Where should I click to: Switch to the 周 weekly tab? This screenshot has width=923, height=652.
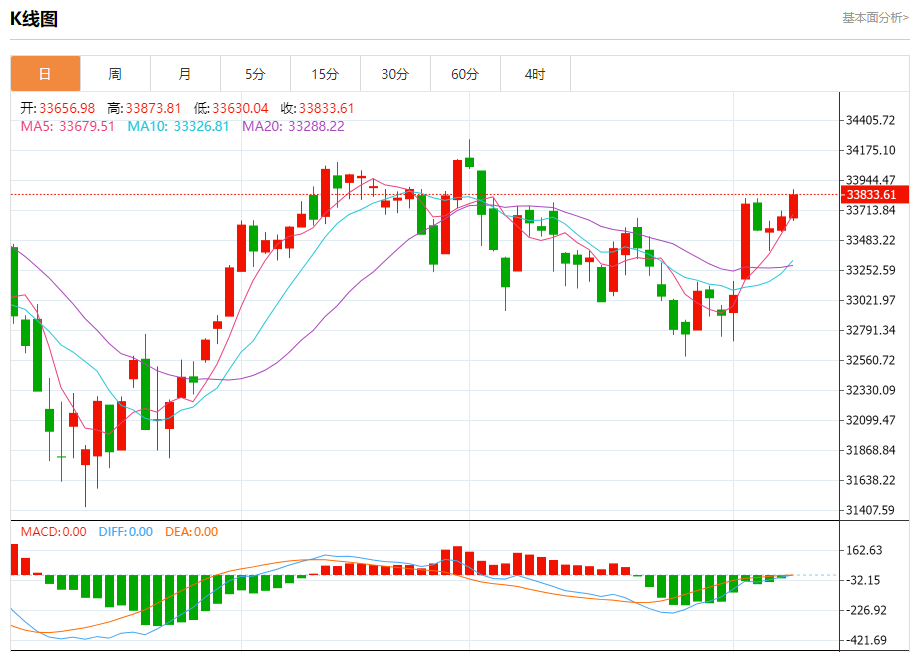(115, 74)
